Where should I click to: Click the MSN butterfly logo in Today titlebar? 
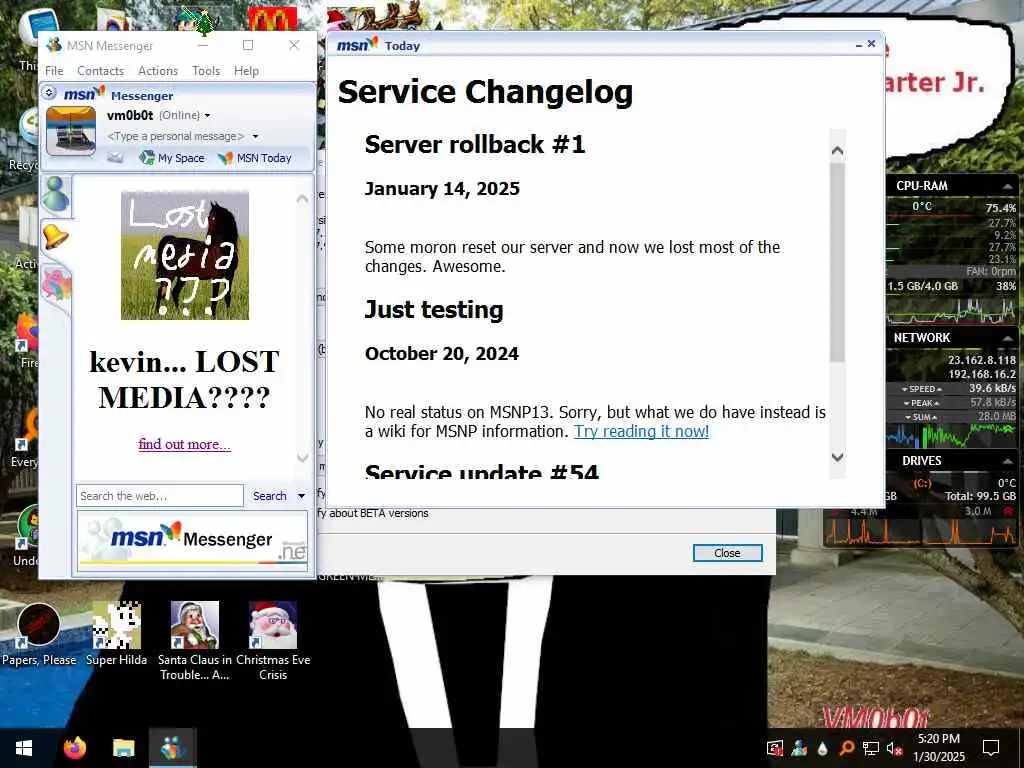tap(357, 44)
